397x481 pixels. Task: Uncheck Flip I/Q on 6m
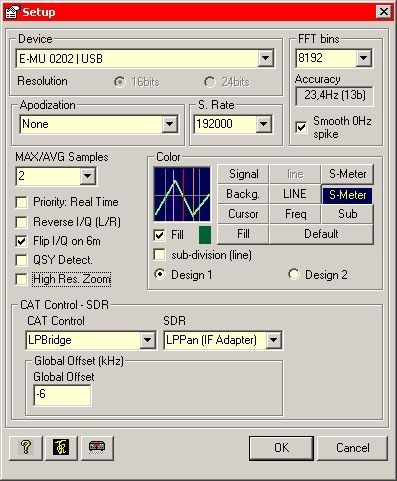21,241
